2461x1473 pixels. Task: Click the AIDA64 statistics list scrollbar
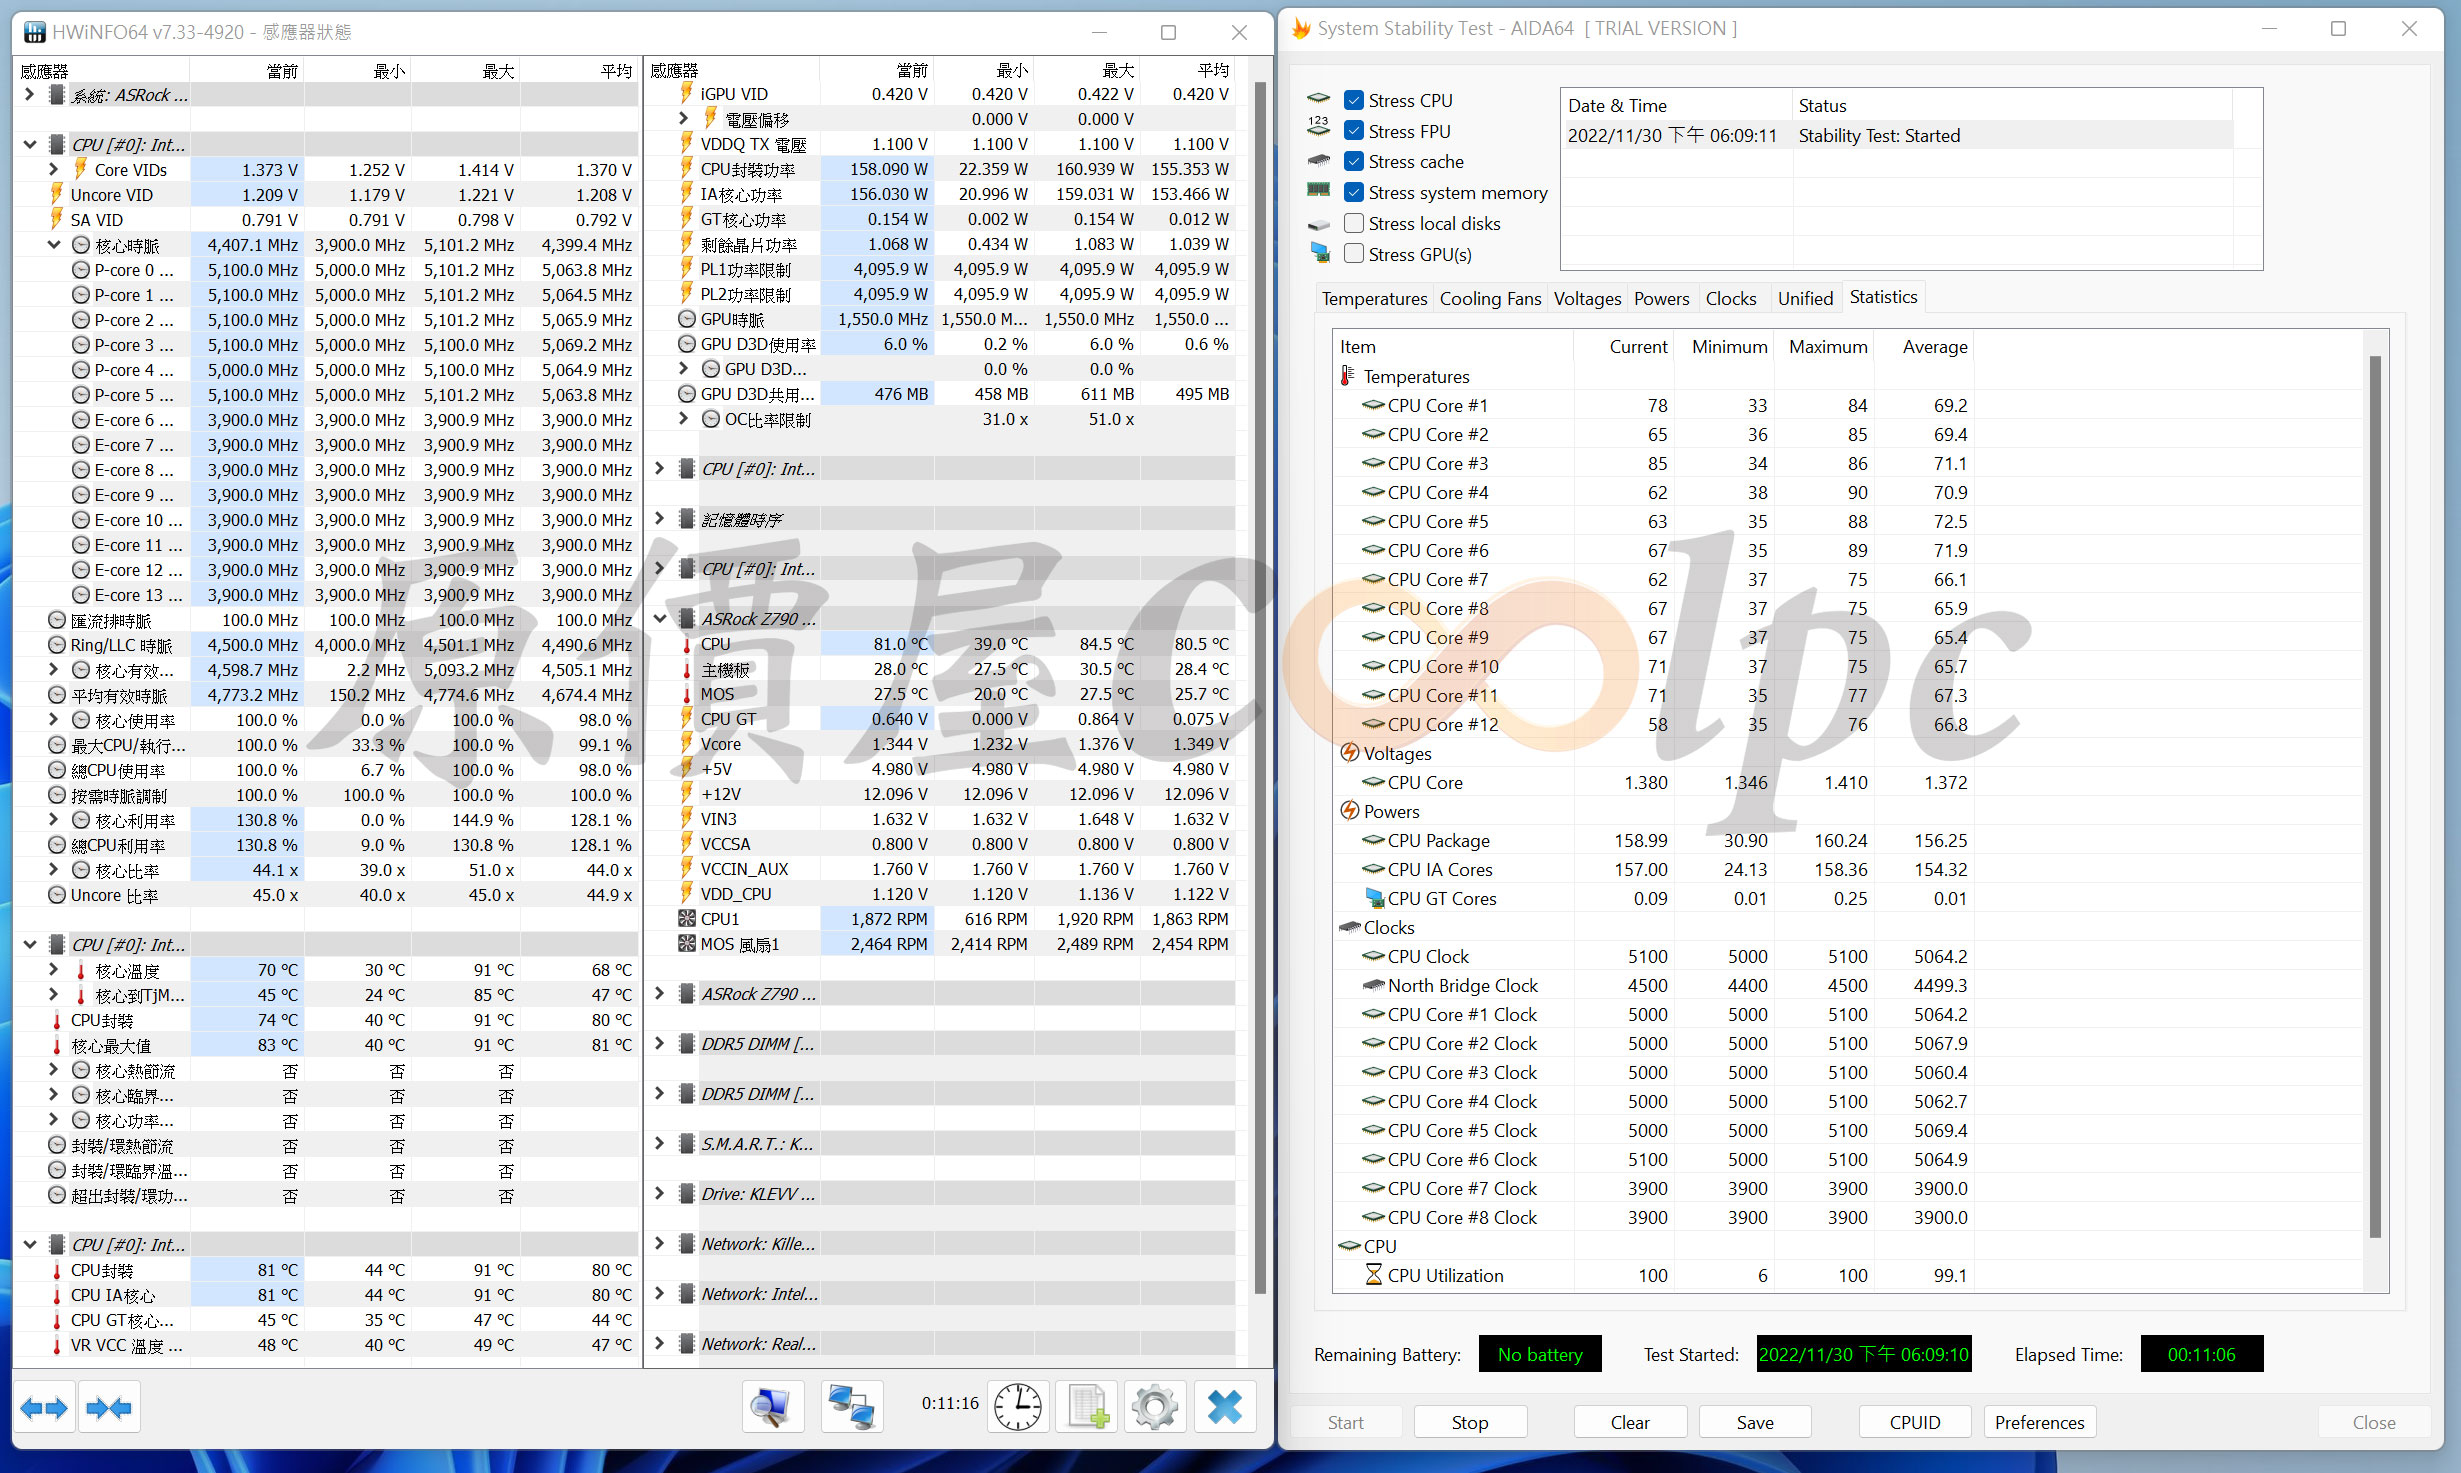(2375, 795)
